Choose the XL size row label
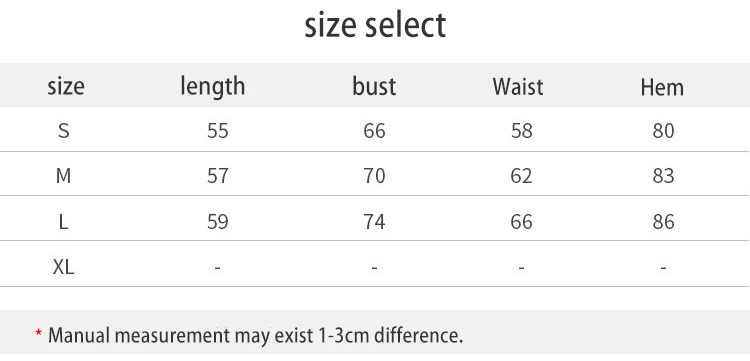 point(63,267)
